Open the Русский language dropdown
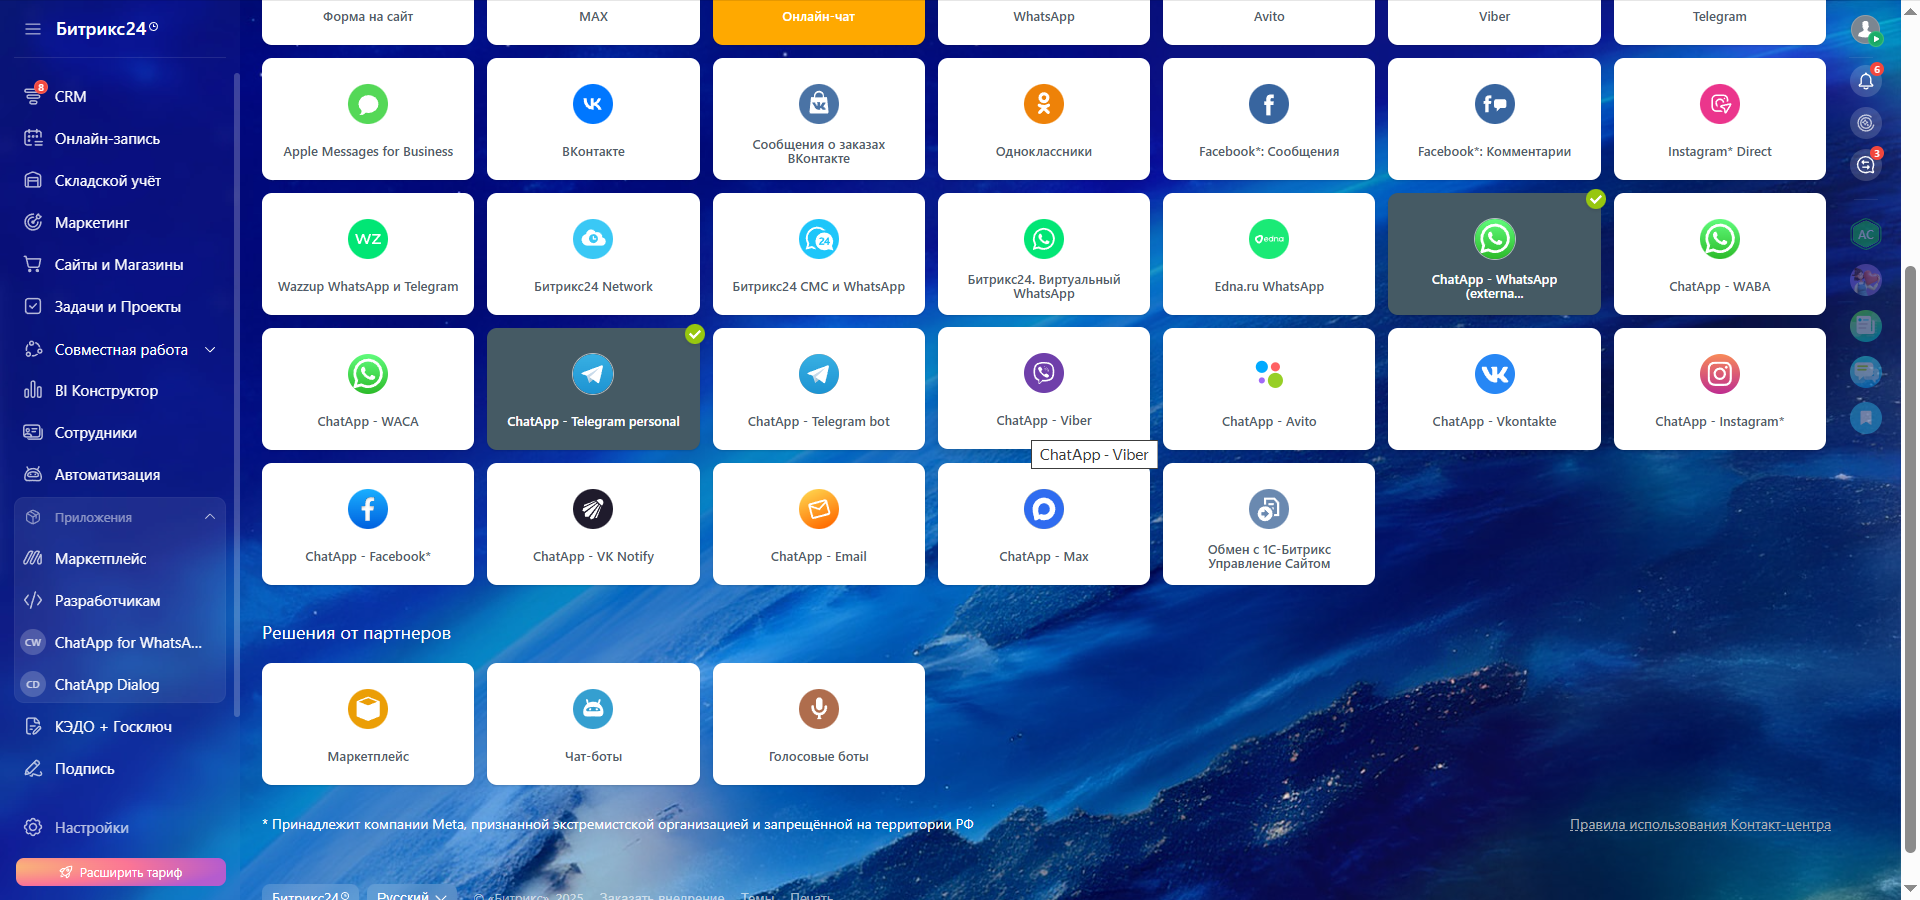This screenshot has height=900, width=1920. point(411,893)
